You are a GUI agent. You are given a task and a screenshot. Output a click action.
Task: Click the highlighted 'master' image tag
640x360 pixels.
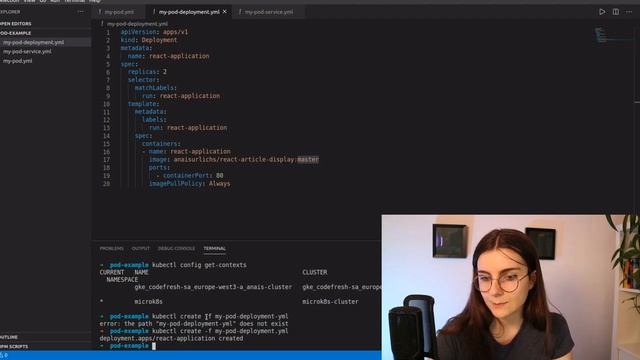pyautogui.click(x=308, y=160)
